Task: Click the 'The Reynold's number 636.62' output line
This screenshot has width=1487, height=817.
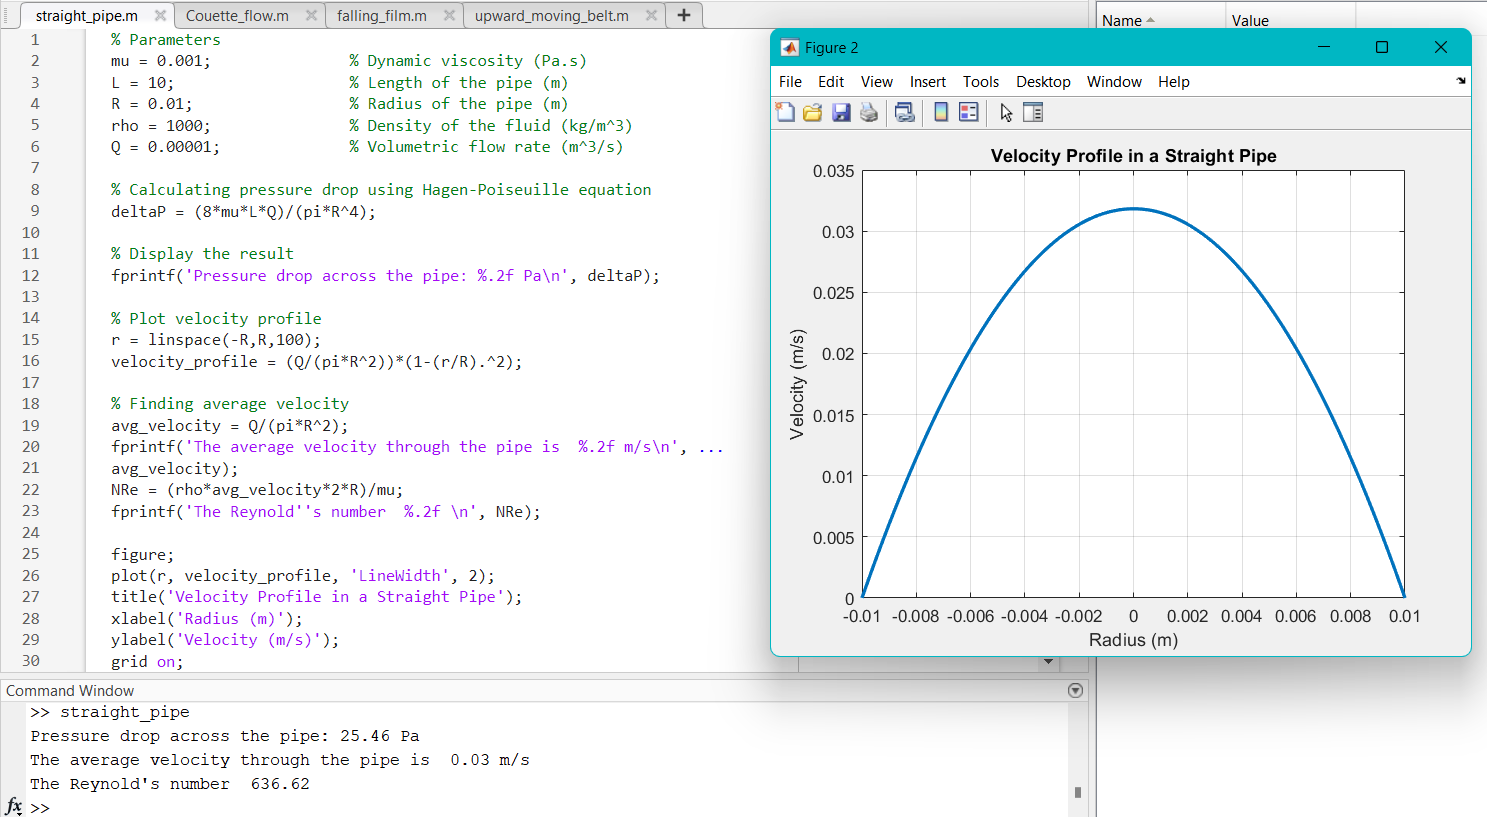Action: click(170, 784)
